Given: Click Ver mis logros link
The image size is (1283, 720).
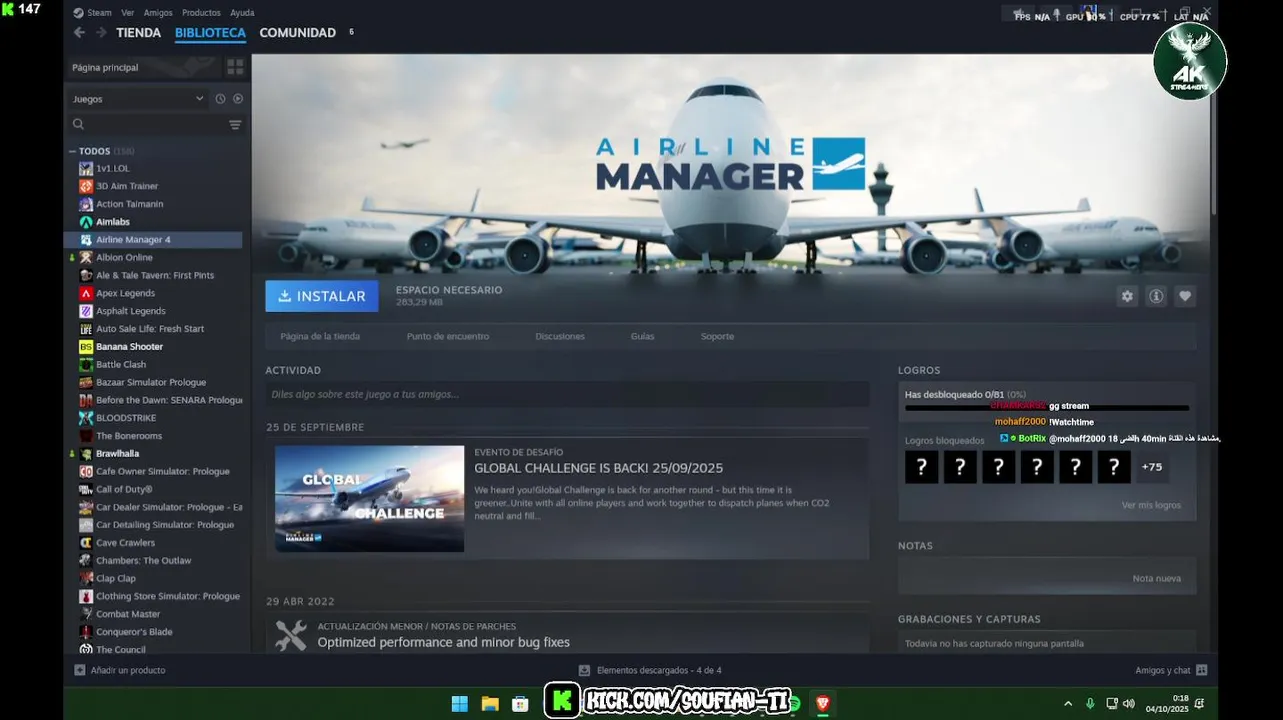Looking at the screenshot, I should point(1151,505).
